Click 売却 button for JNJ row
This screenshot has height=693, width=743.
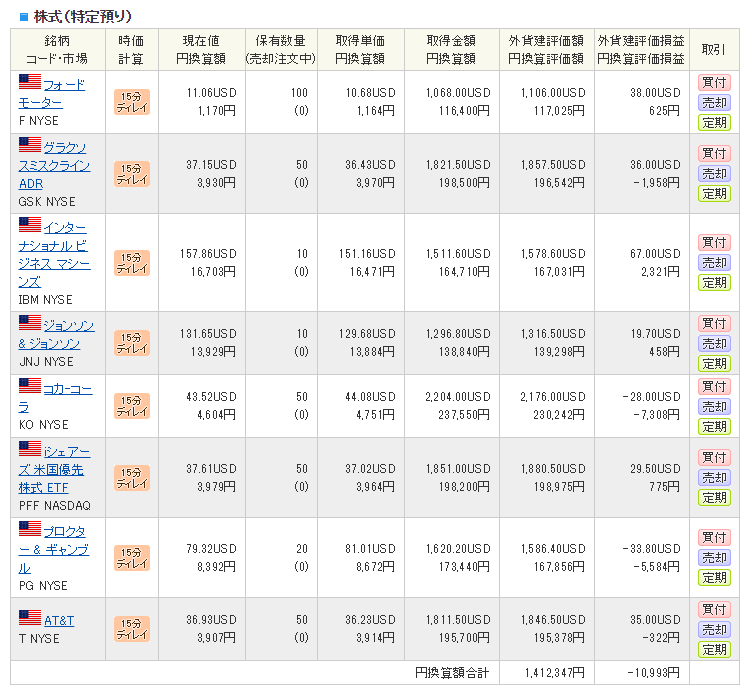point(714,344)
